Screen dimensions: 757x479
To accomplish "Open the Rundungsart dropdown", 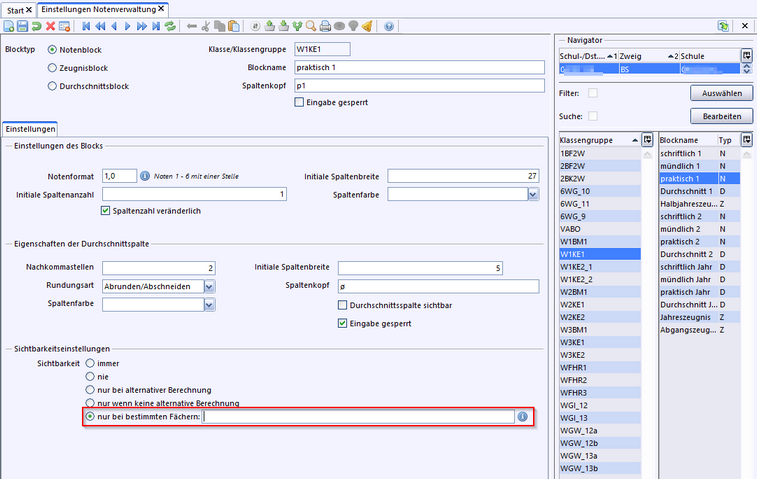I will pos(209,286).
